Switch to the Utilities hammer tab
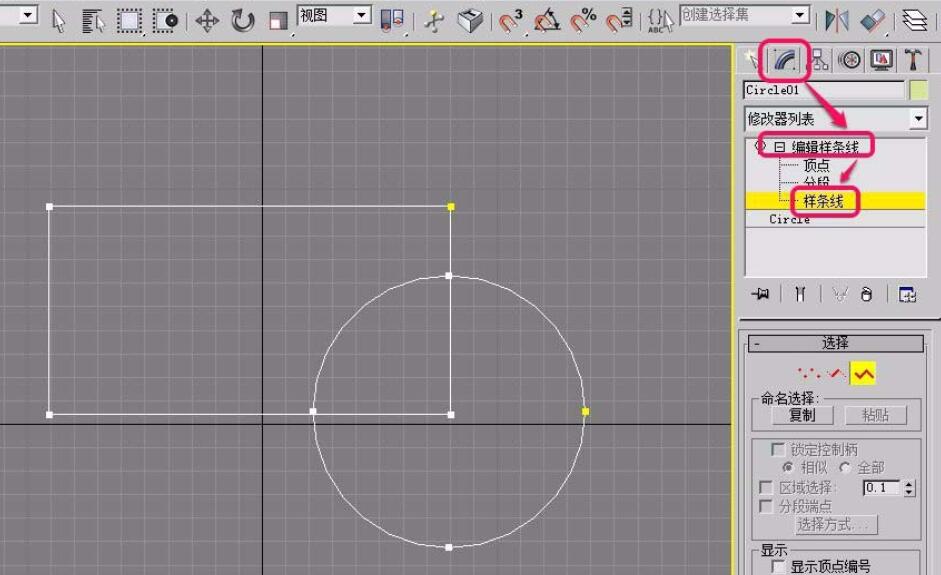Screen dimensions: 941x575 pyautogui.click(x=913, y=60)
